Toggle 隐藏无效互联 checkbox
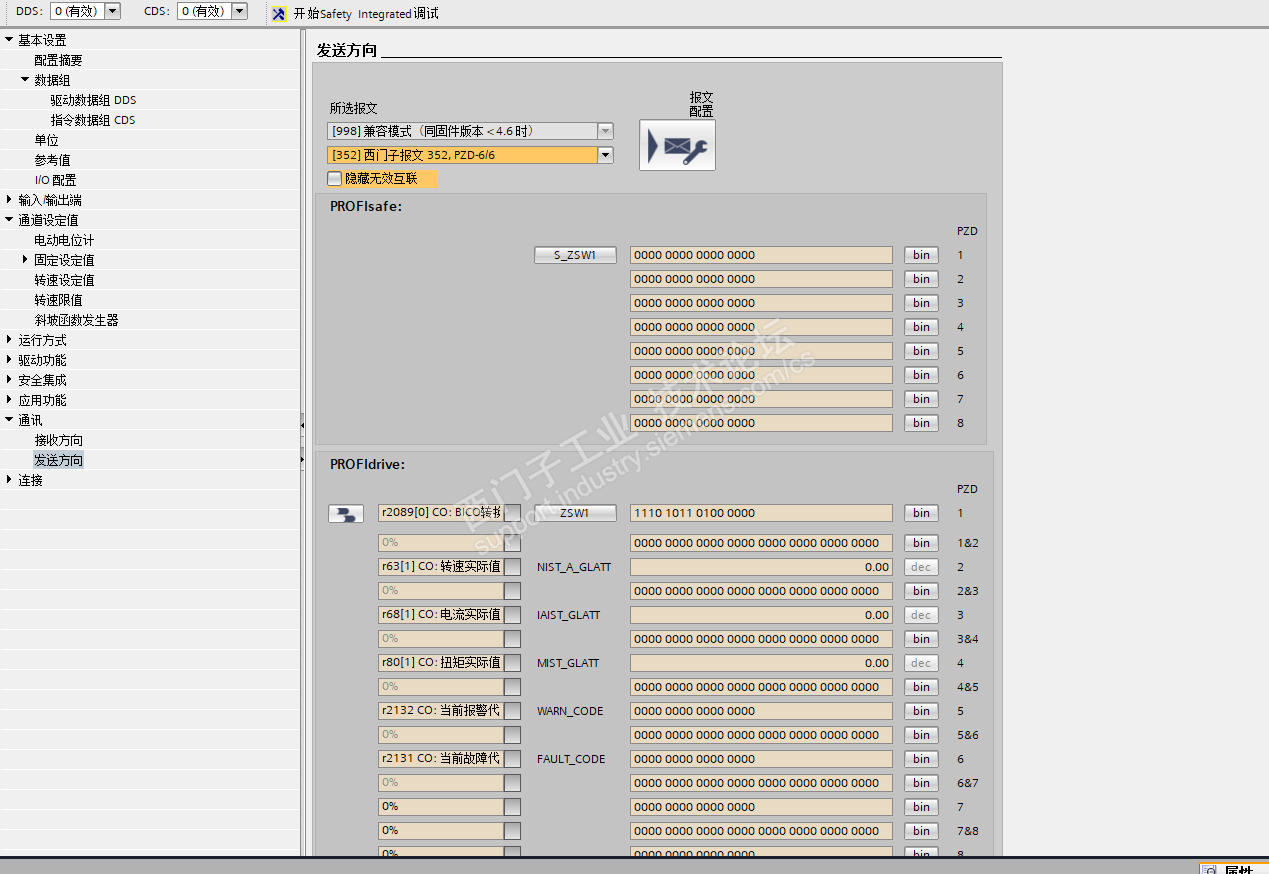 (x=335, y=178)
